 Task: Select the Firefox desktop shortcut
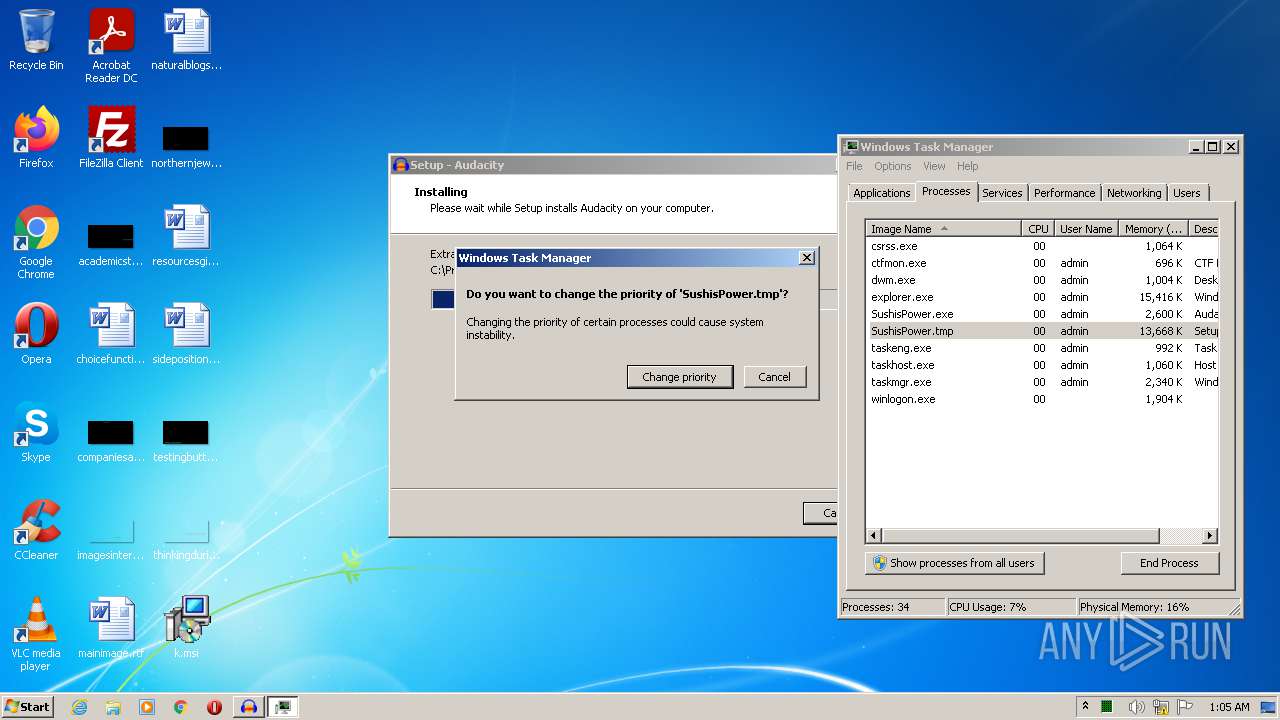[x=36, y=138]
